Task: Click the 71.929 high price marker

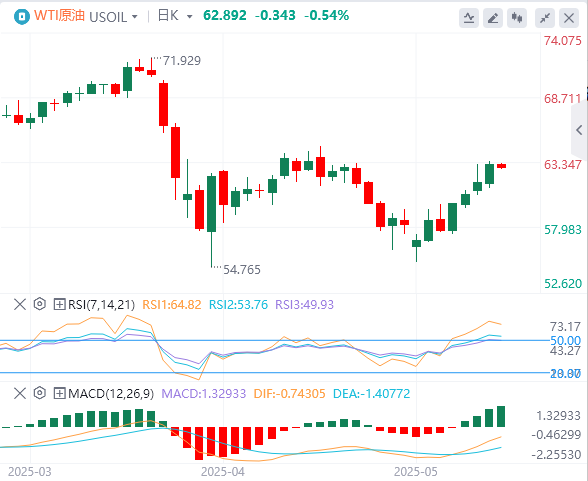Action: point(182,60)
